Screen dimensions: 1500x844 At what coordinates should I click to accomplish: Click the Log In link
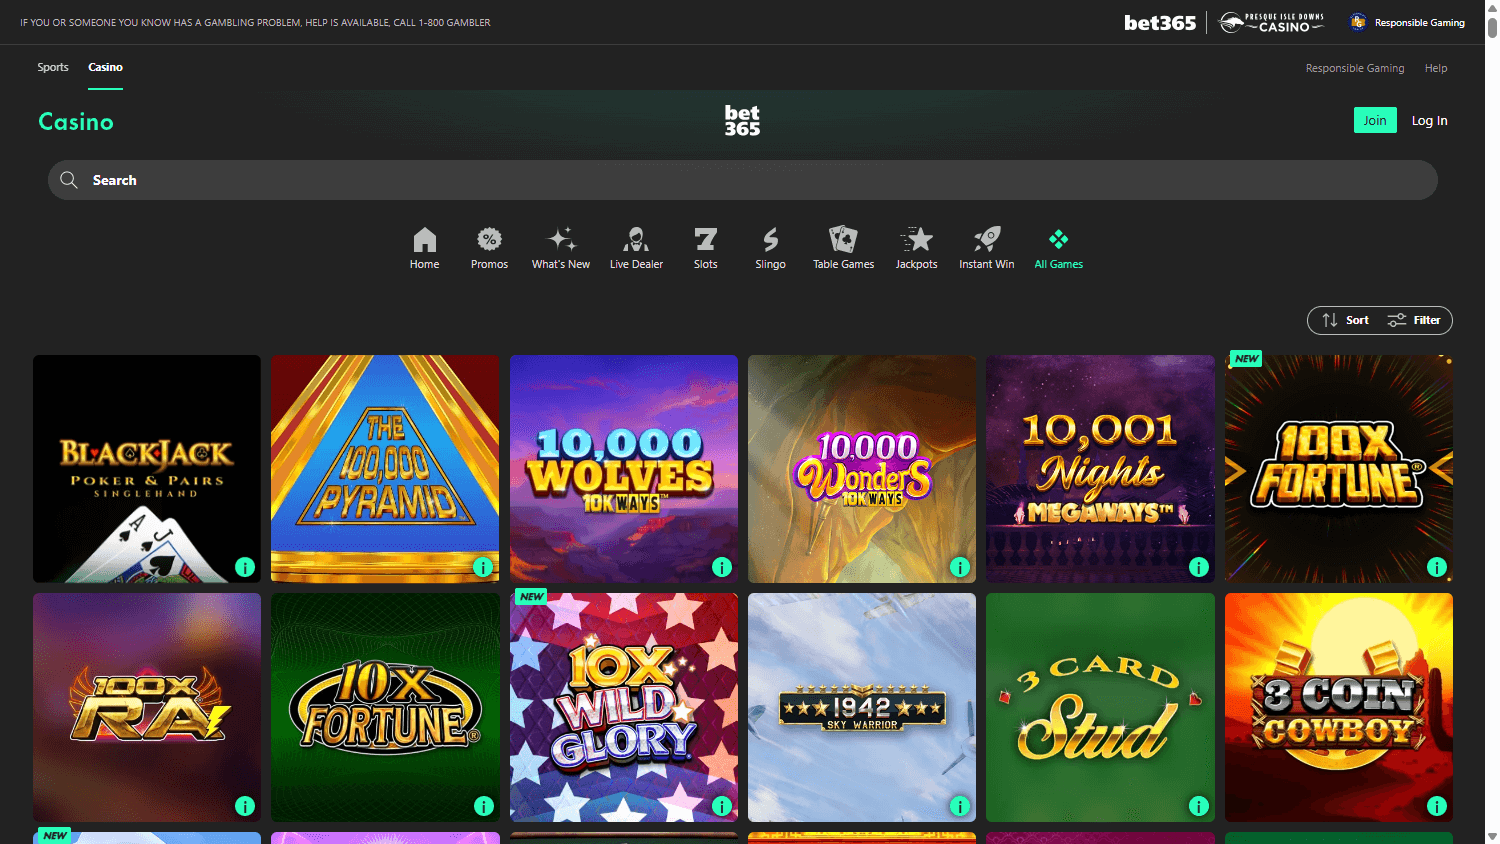coord(1429,119)
